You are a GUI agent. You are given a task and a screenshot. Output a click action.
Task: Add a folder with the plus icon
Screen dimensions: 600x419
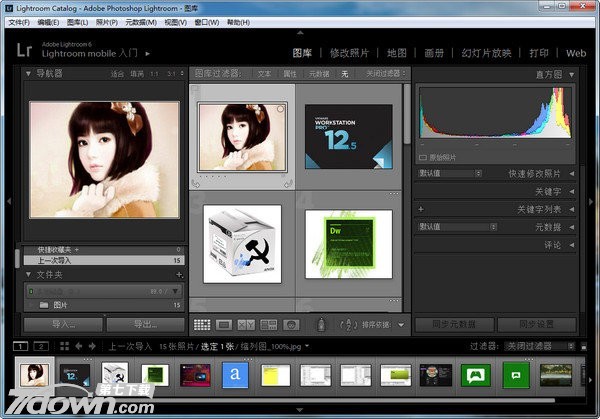179,273
